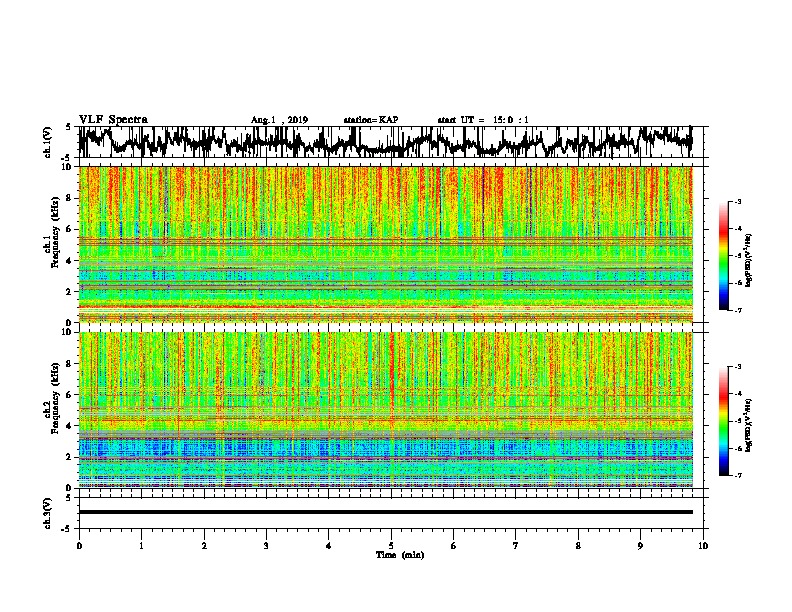The width and height of the screenshot is (792, 612).
Task: Click inside the ch.1 spectrogram panel
Action: click(386, 244)
